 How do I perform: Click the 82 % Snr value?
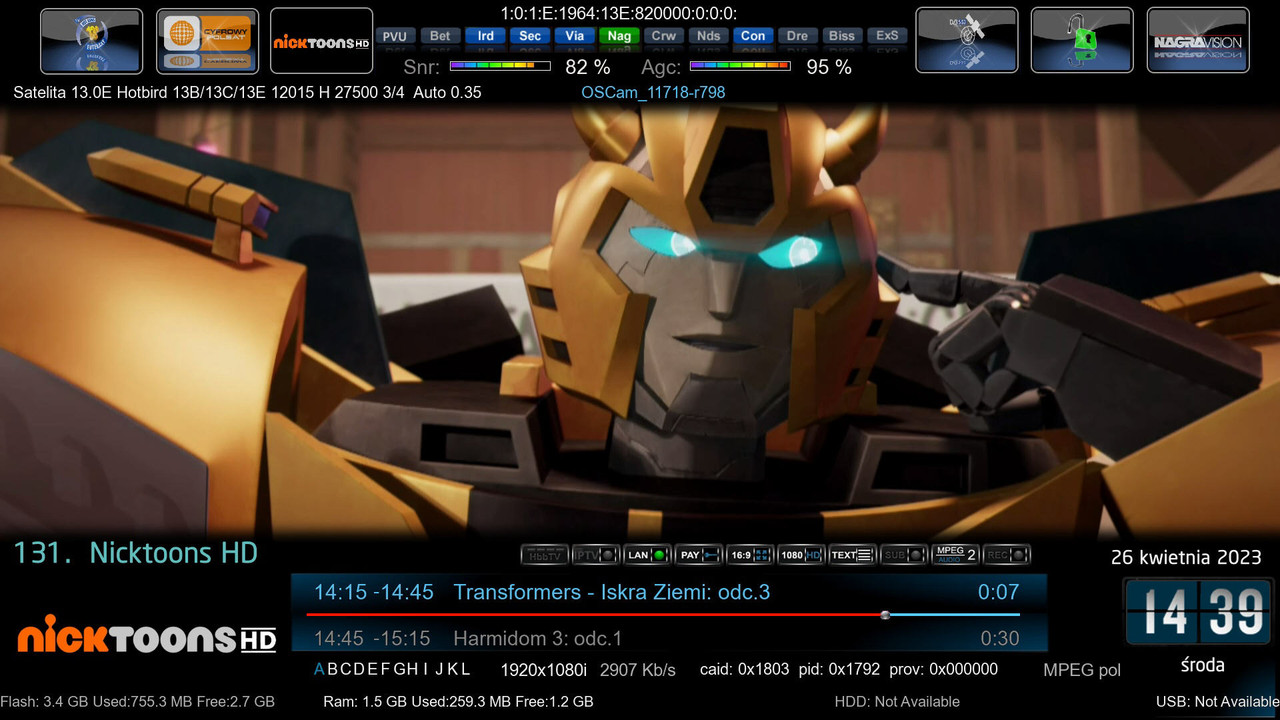click(588, 67)
